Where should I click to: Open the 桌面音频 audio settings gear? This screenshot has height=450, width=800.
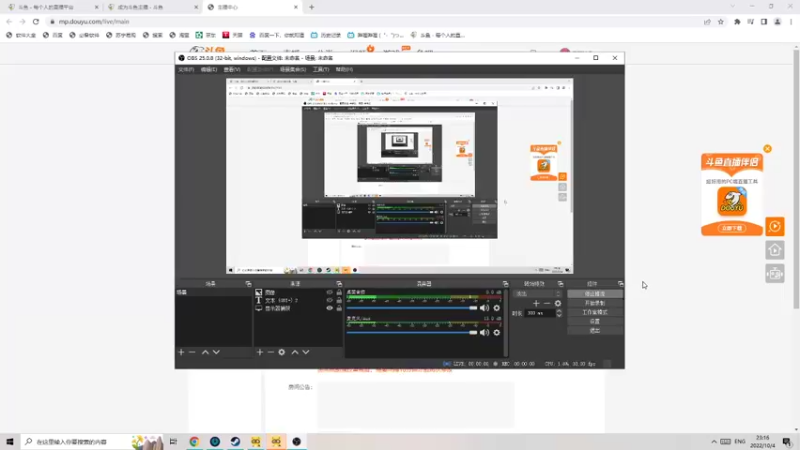[496, 308]
